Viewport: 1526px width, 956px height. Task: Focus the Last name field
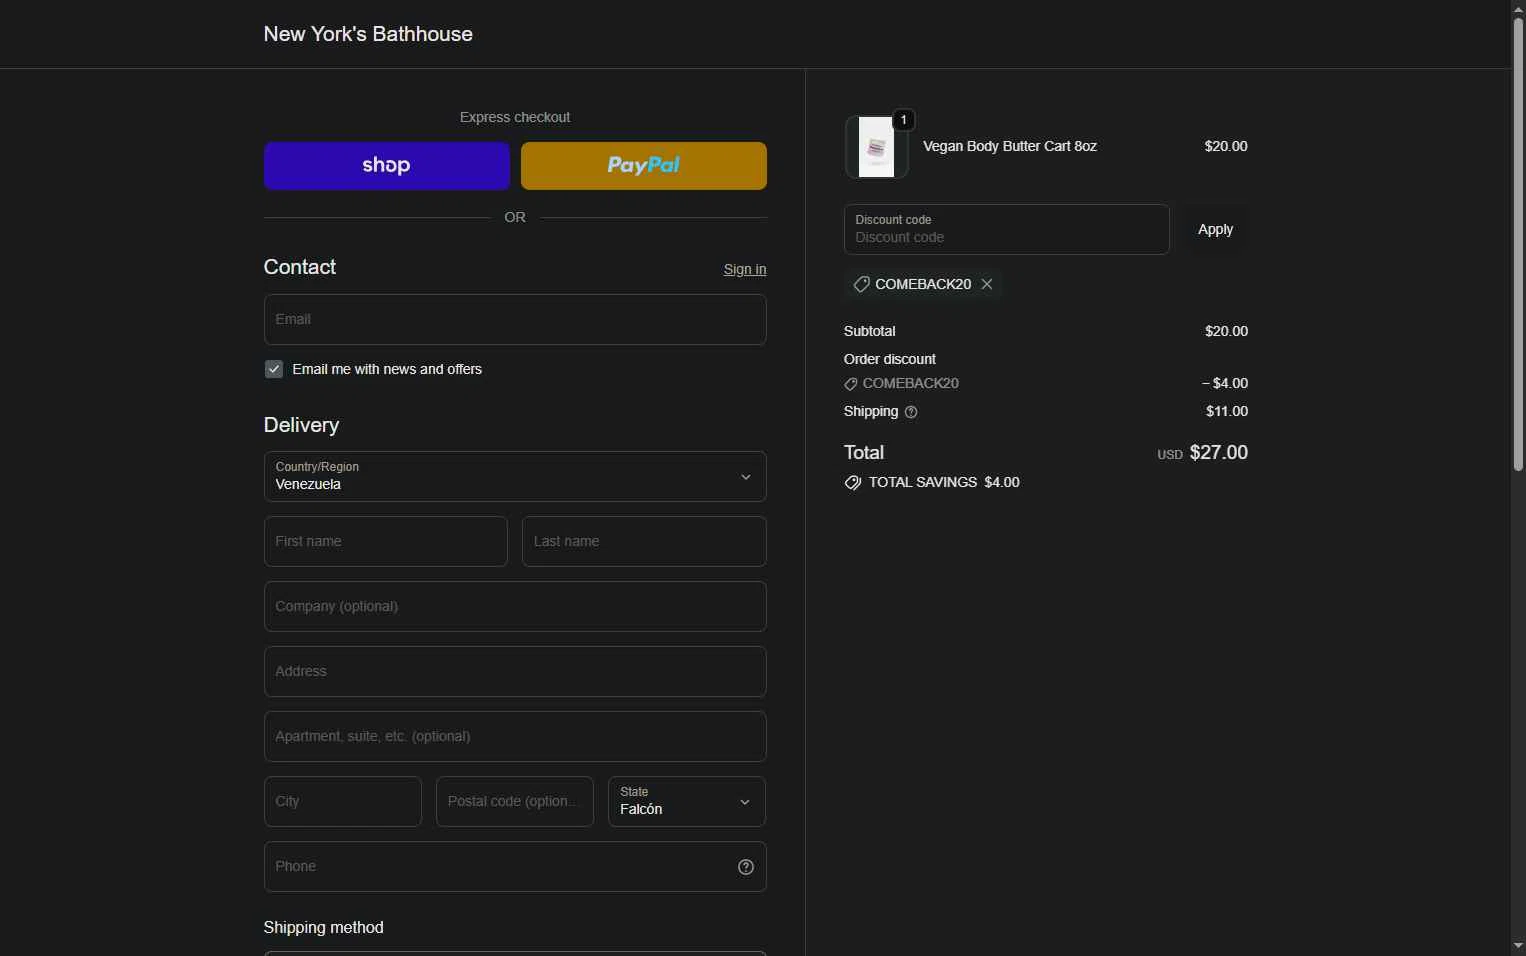click(x=644, y=542)
